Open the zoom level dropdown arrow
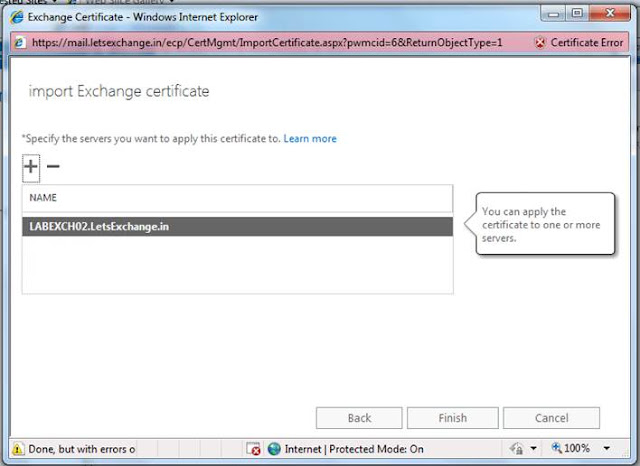The image size is (640, 466). [607, 448]
